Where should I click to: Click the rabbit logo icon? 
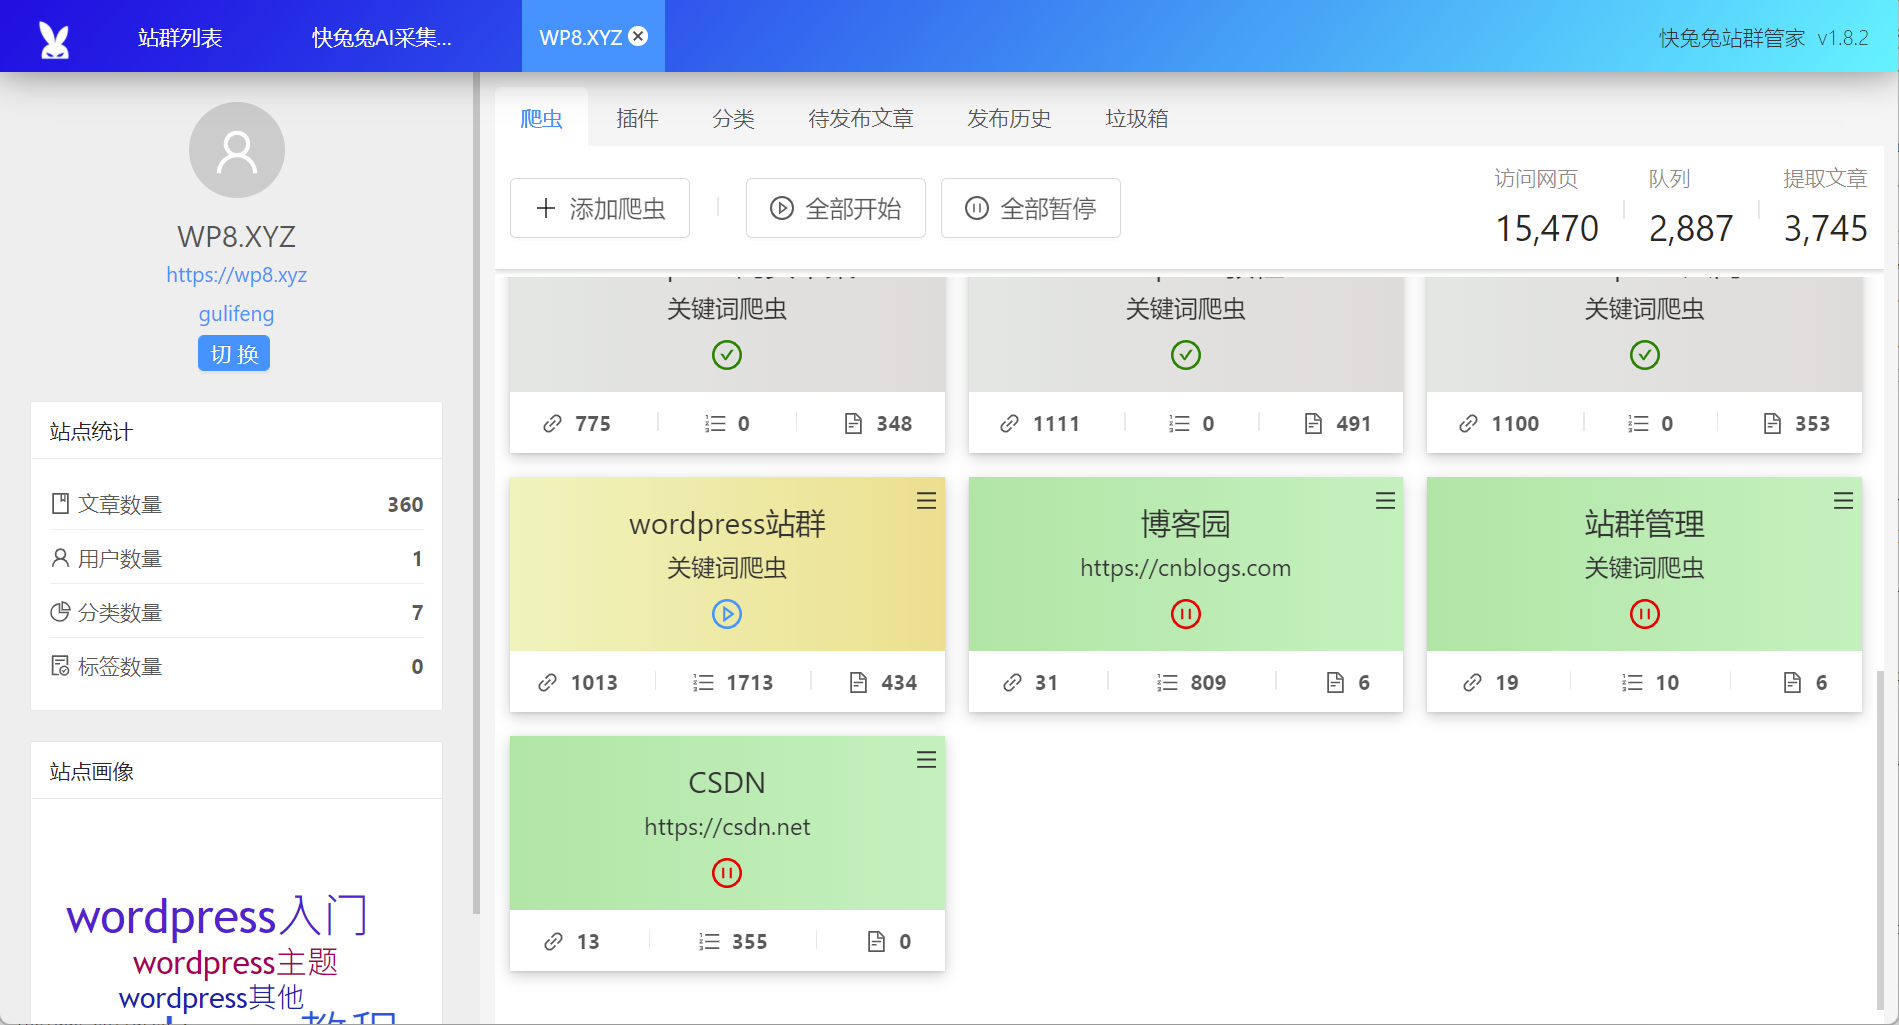point(54,39)
